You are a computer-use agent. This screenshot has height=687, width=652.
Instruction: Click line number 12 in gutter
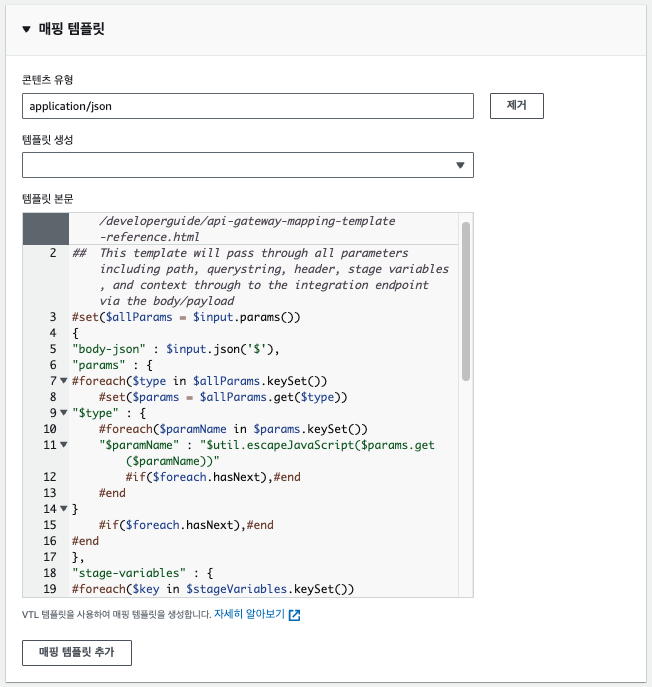click(50, 477)
